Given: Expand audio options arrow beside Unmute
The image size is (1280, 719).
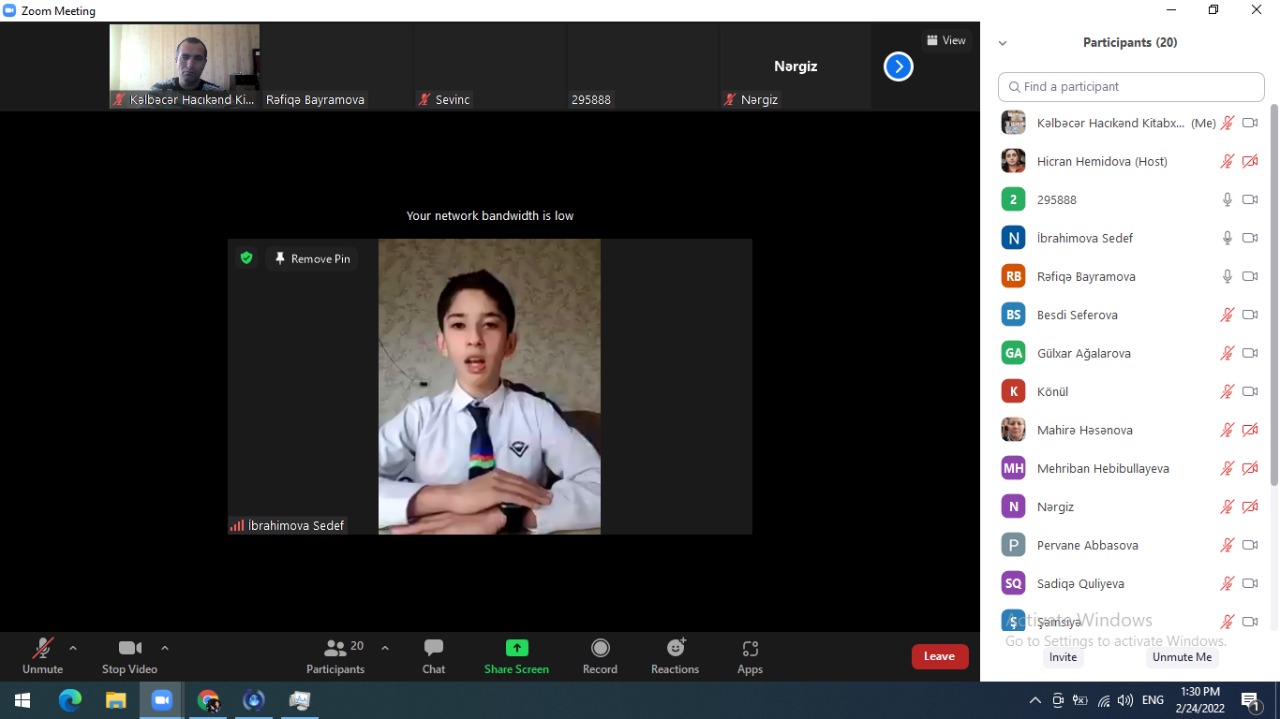Looking at the screenshot, I should [x=73, y=648].
